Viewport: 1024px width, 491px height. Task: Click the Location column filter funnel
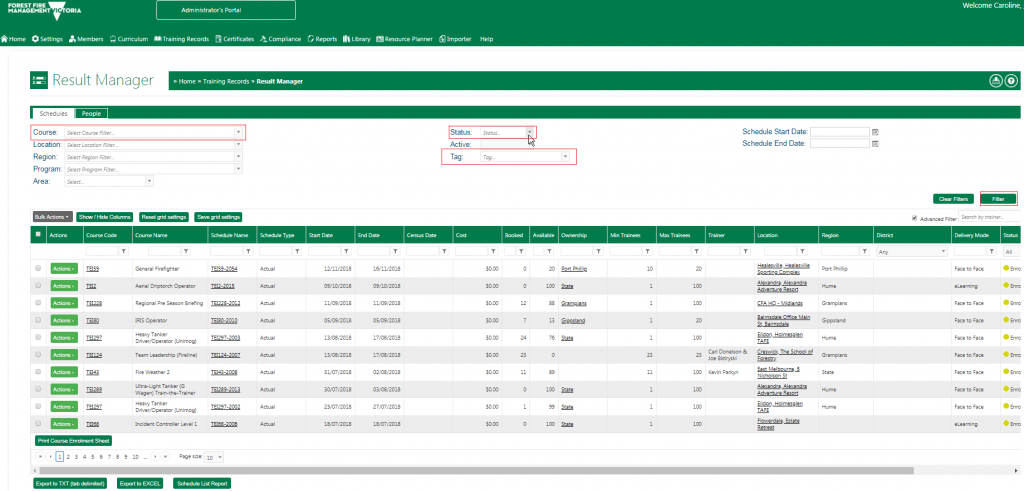click(802, 251)
